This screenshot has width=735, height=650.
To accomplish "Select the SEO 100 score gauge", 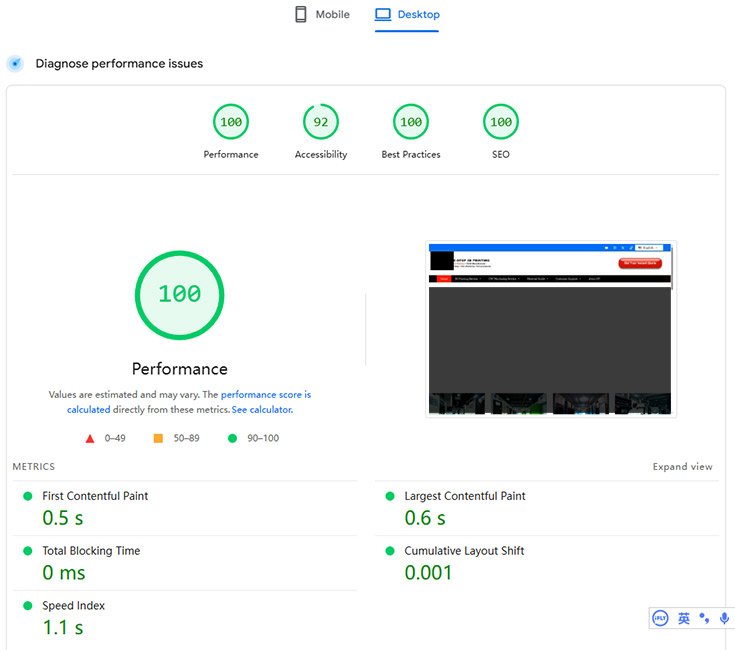I will [501, 123].
